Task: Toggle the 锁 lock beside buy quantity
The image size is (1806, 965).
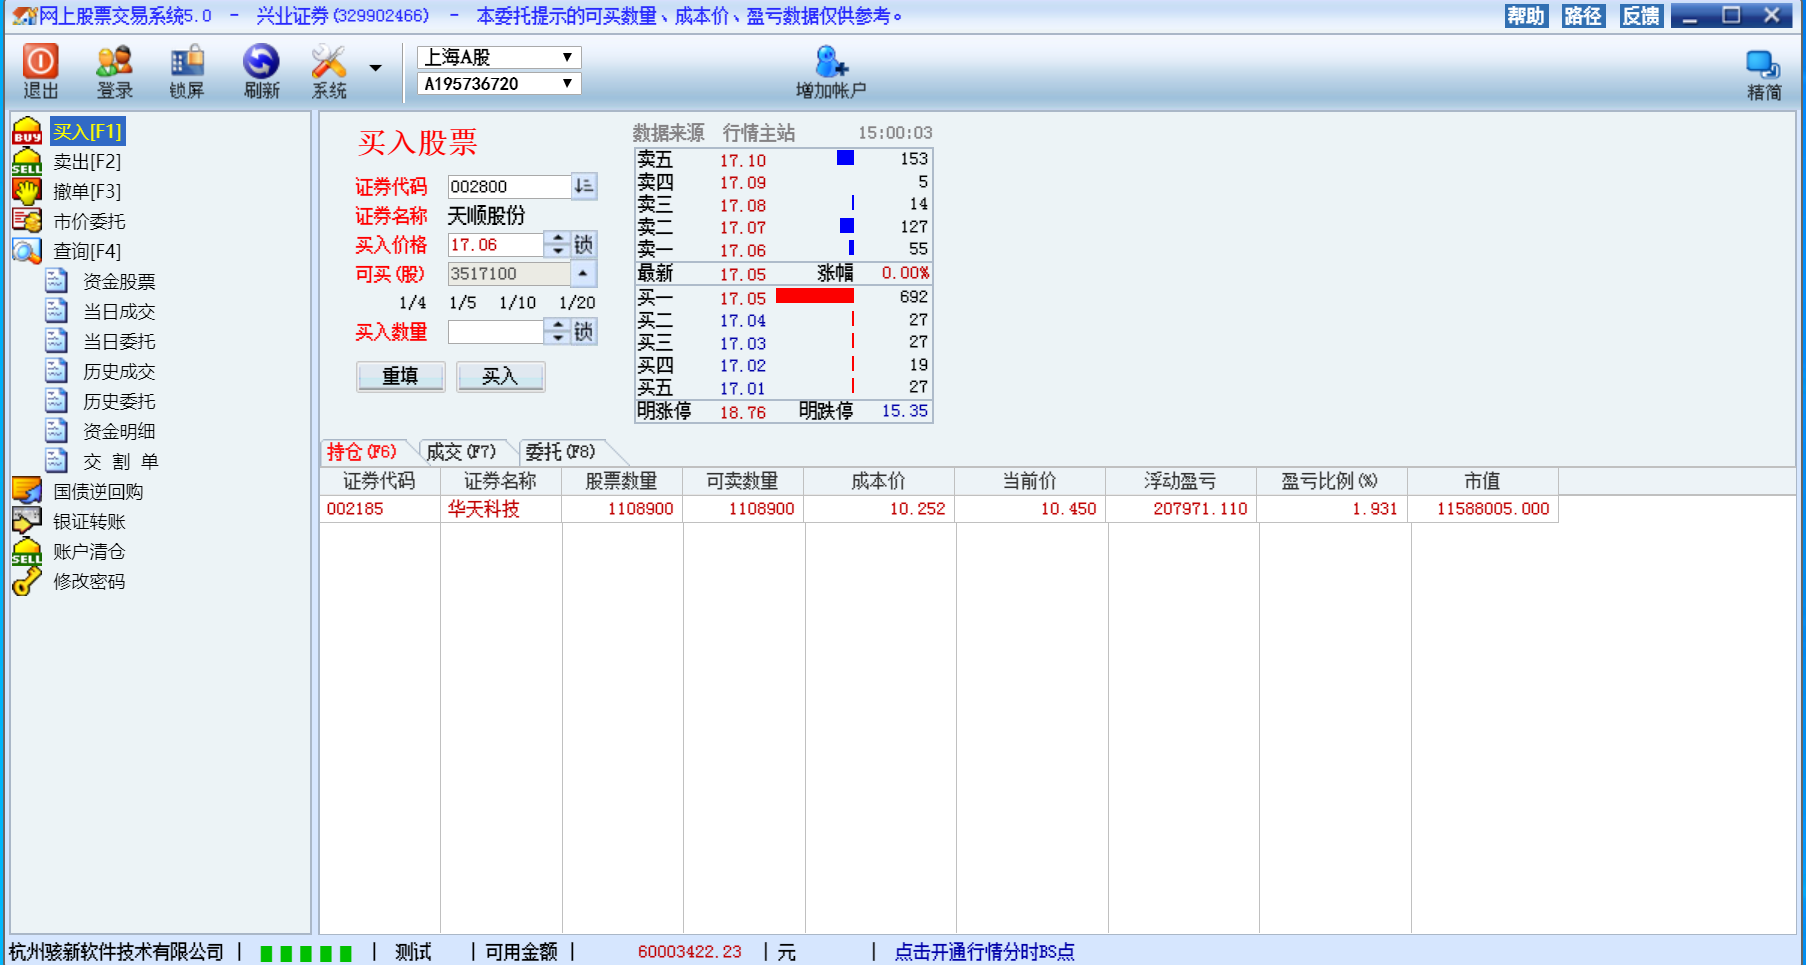Action: [584, 332]
